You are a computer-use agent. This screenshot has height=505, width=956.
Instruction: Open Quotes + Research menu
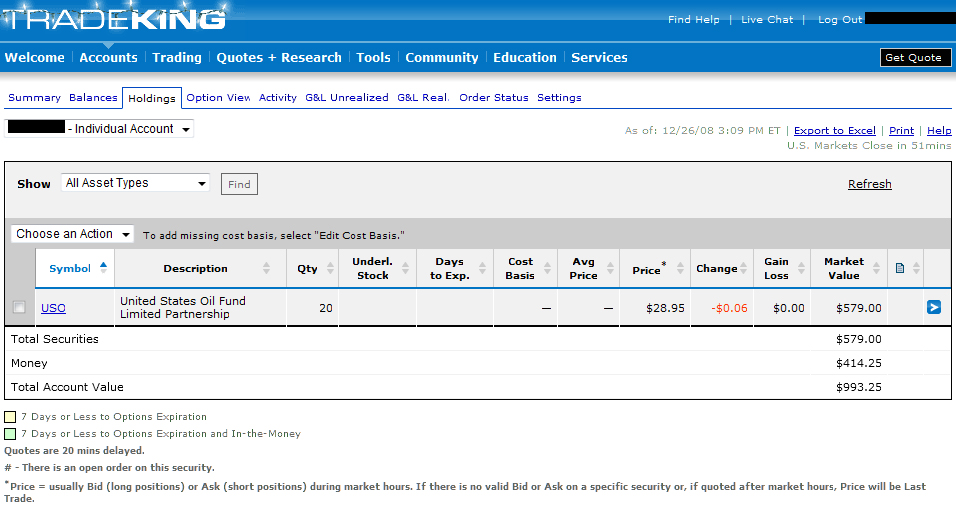coord(279,57)
